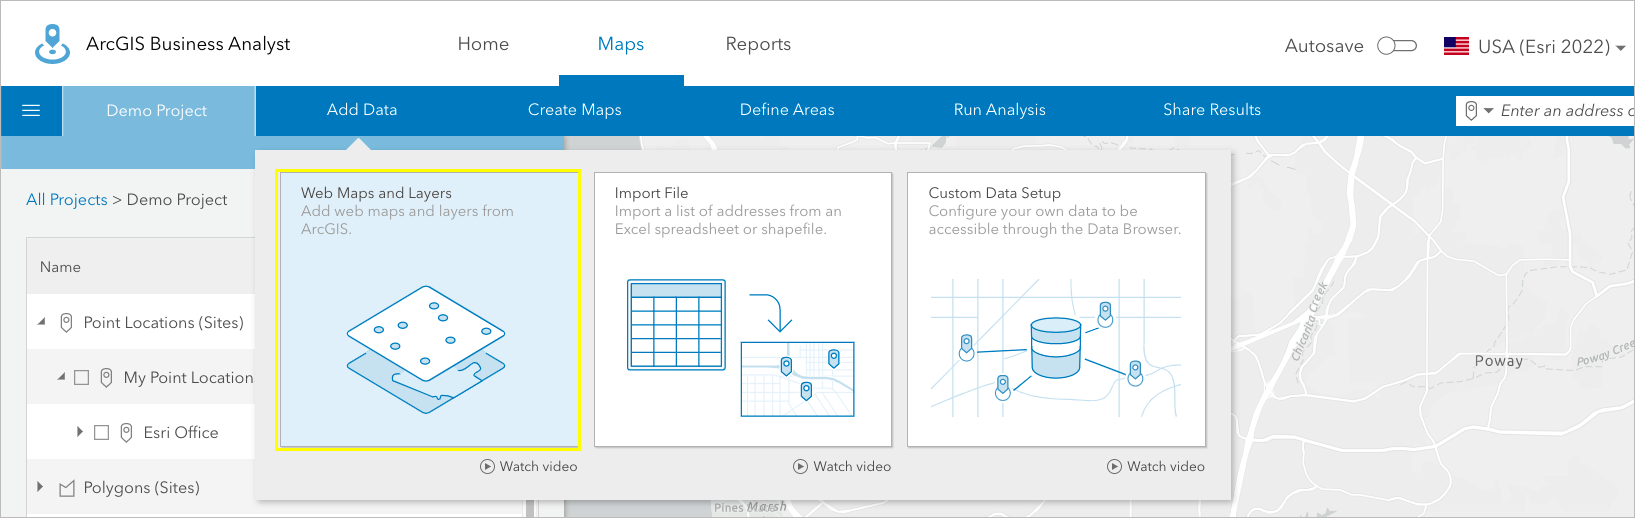Open the hamburger menu icon
The width and height of the screenshot is (1635, 518).
coord(31,110)
